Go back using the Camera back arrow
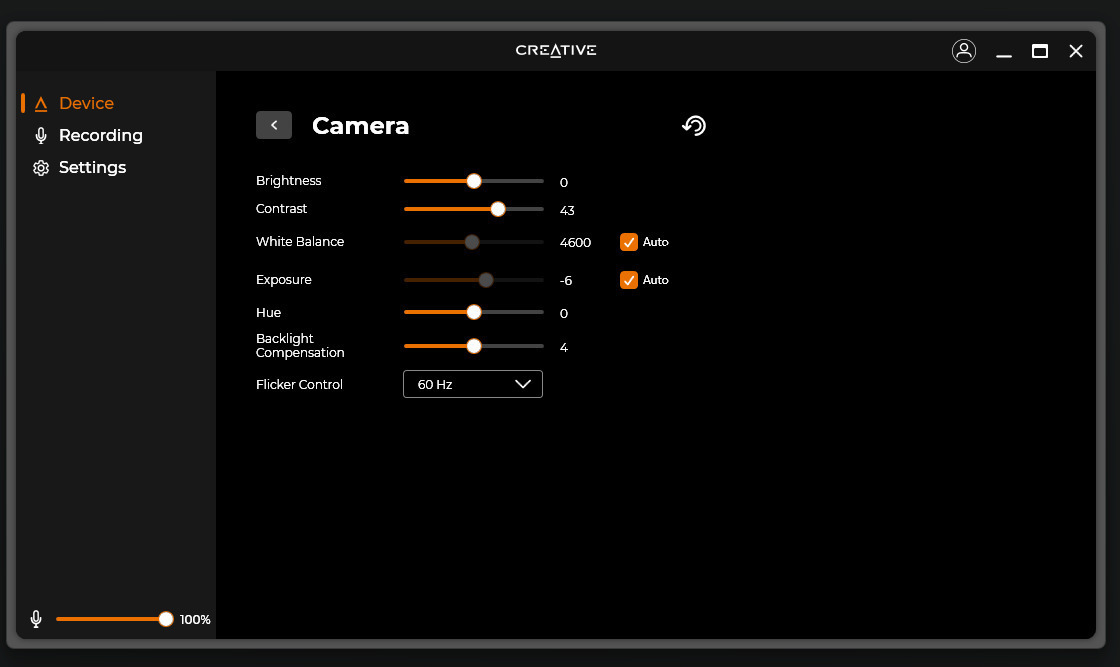This screenshot has width=1120, height=667. pyautogui.click(x=274, y=125)
